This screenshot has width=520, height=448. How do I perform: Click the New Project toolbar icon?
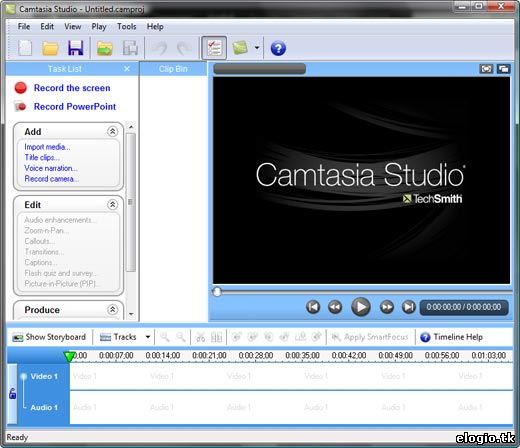click(x=25, y=48)
